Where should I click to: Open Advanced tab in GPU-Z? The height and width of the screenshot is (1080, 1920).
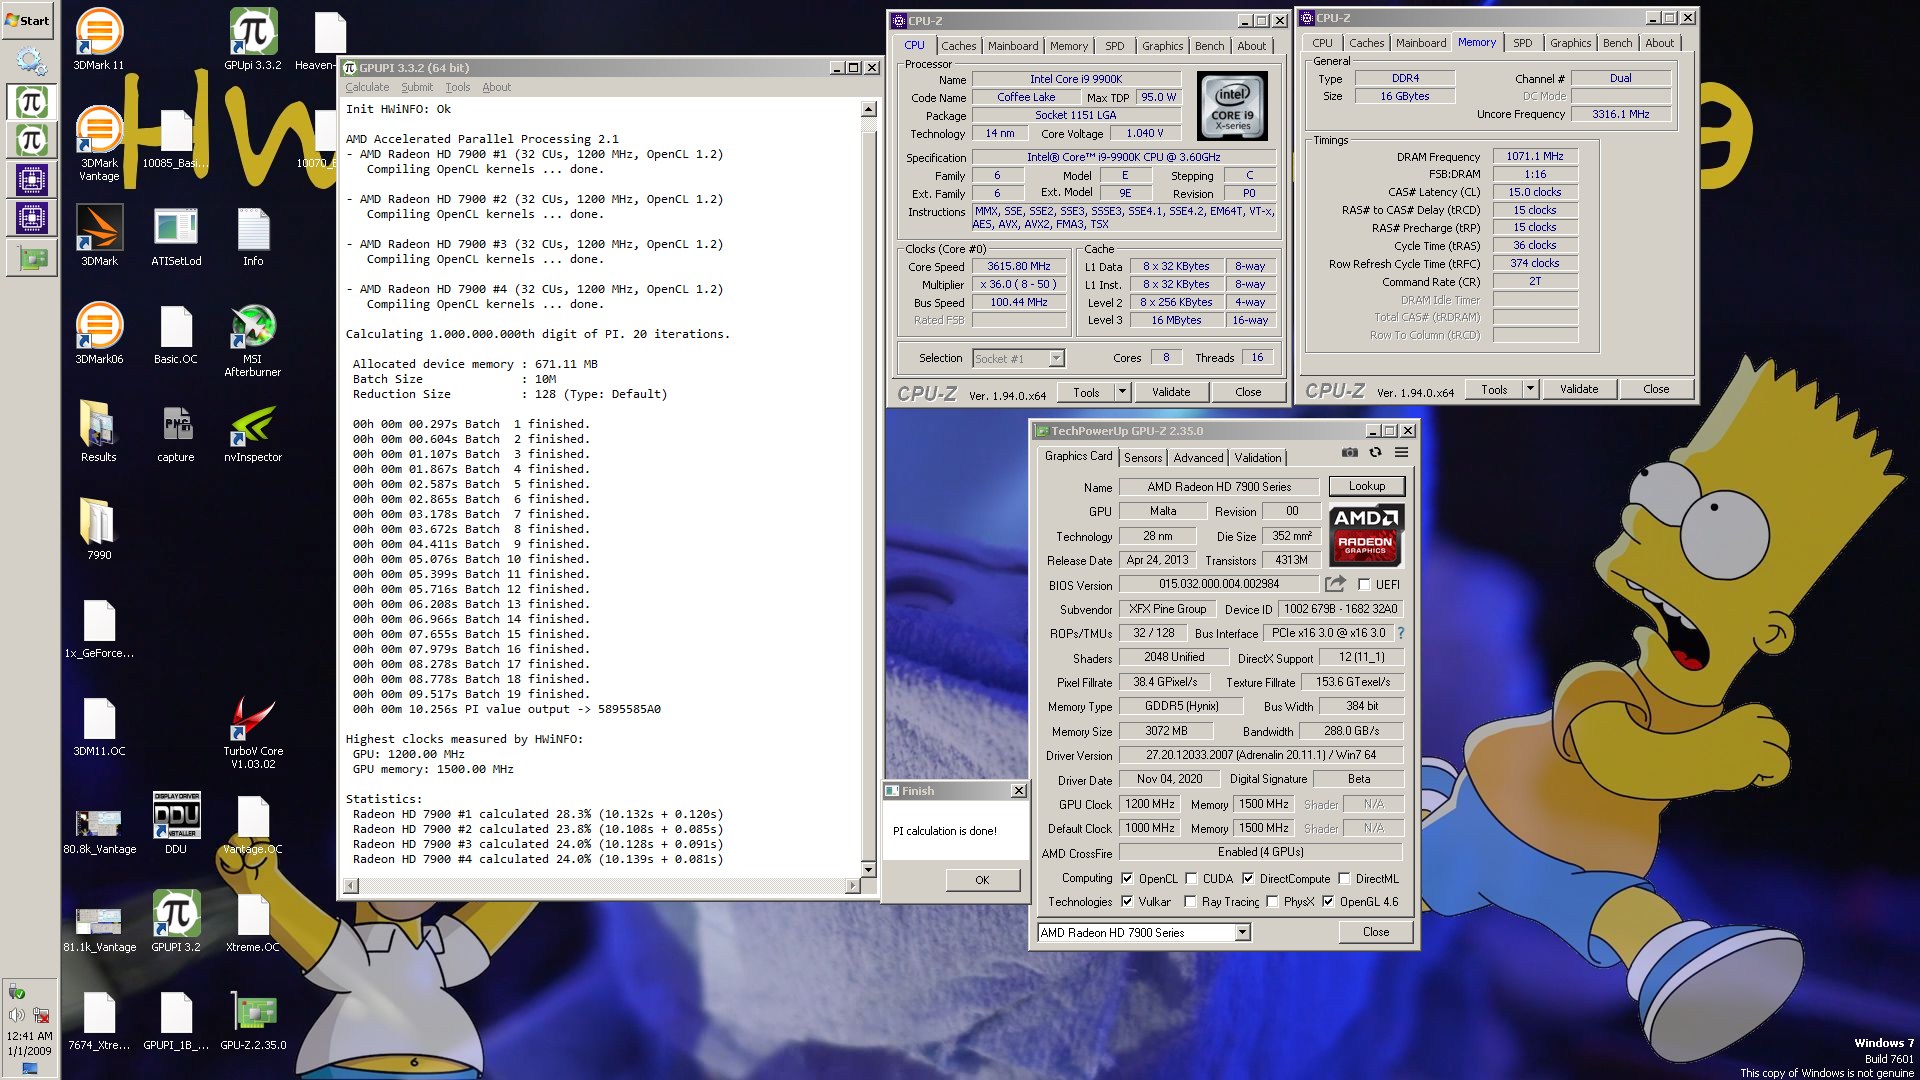1198,458
